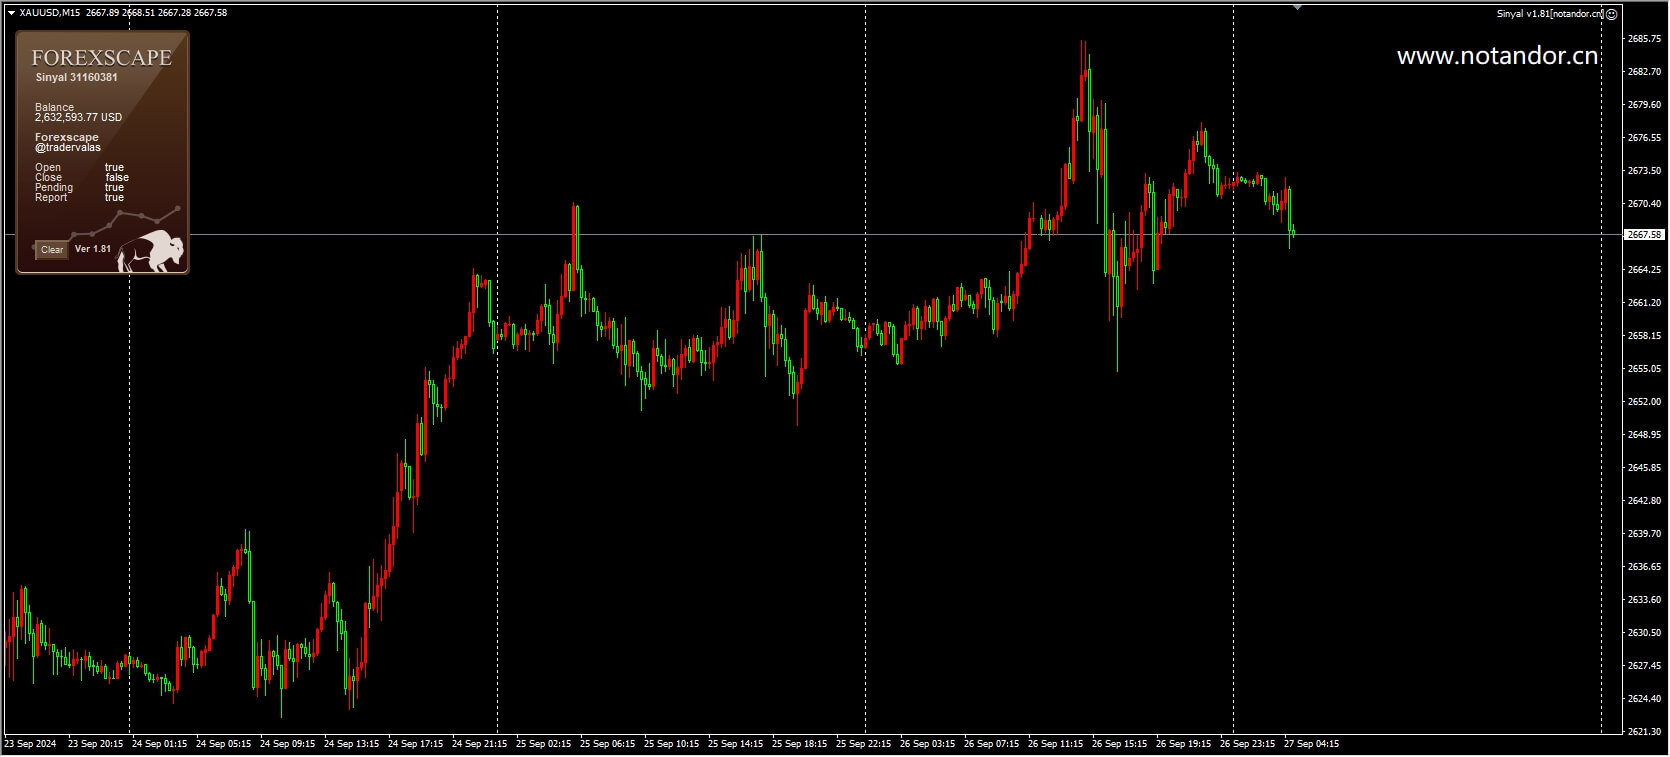This screenshot has height=757, width=1670.
Task: Click the bold 'Forexscape' name above @tradervalas
Action: coord(67,138)
